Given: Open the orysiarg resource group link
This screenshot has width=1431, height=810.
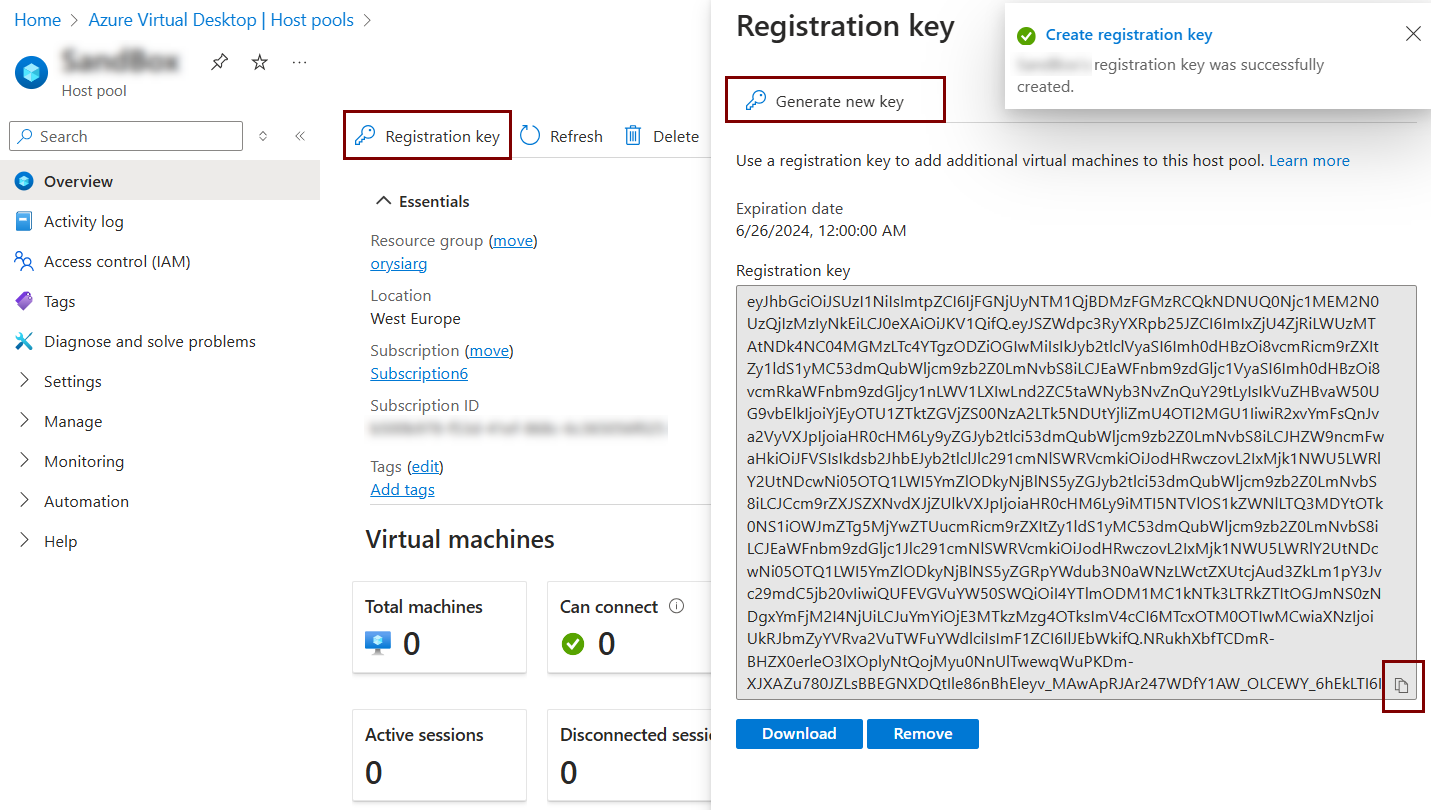Looking at the screenshot, I should click(x=398, y=264).
